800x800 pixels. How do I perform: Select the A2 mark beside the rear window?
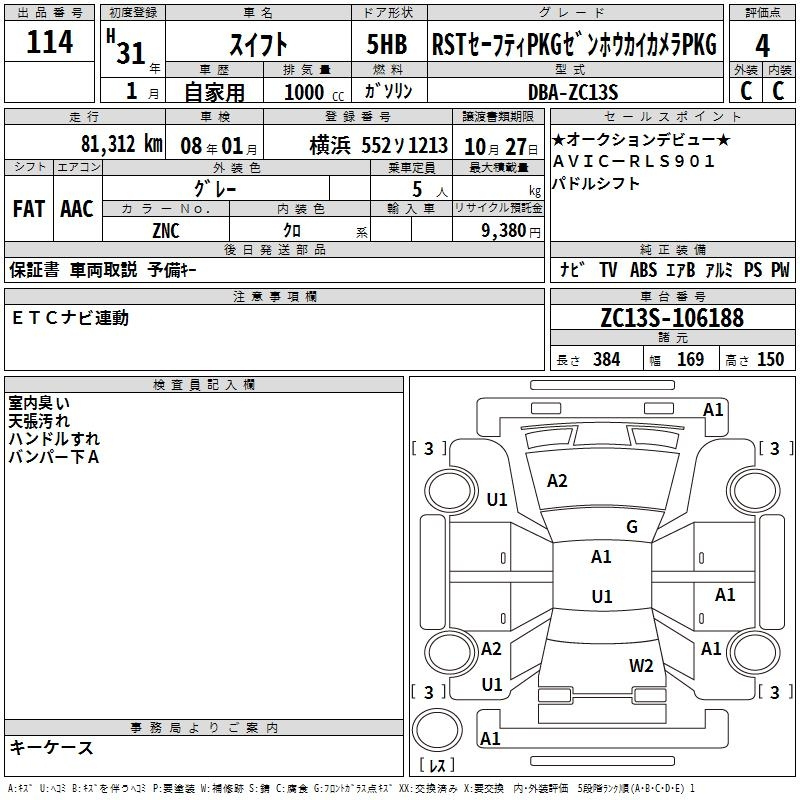[491, 649]
